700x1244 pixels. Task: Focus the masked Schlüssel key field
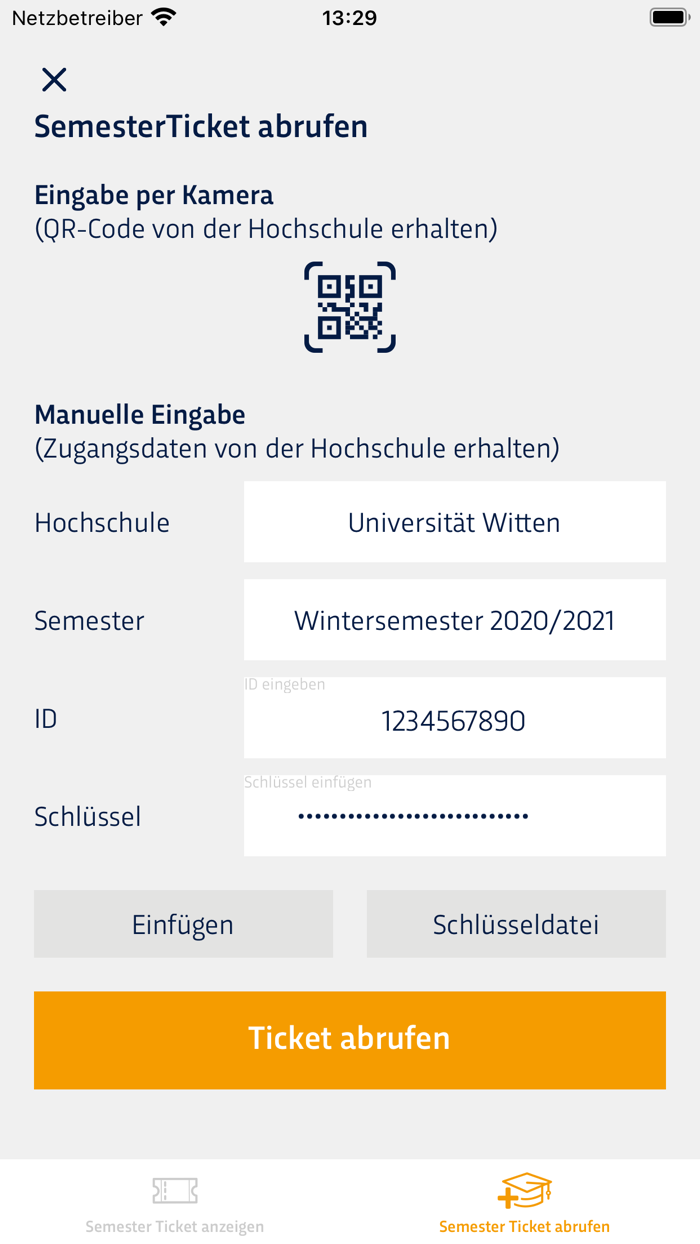454,817
